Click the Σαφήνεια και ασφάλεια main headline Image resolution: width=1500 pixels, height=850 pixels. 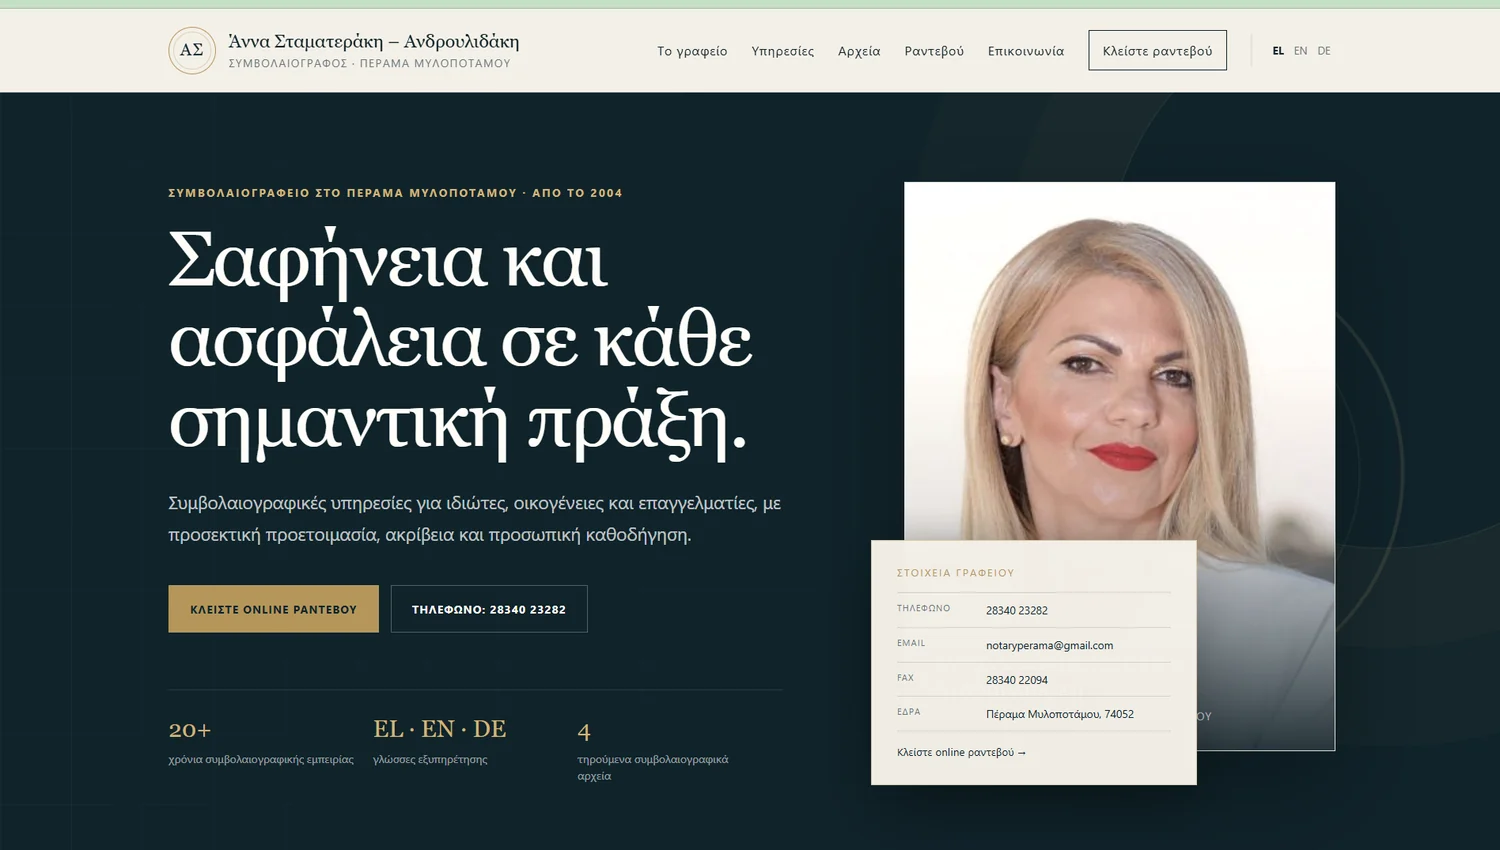coord(460,342)
